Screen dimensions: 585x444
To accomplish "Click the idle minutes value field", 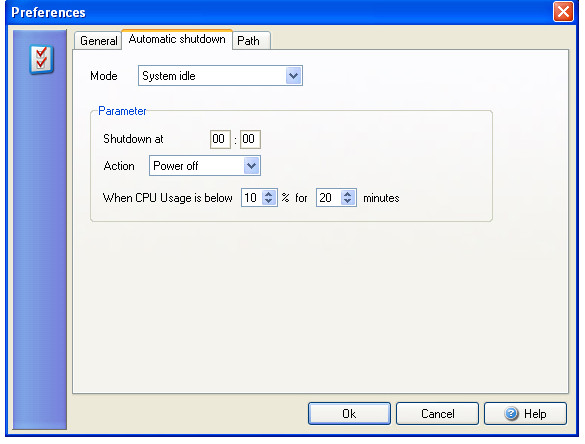I will point(329,198).
